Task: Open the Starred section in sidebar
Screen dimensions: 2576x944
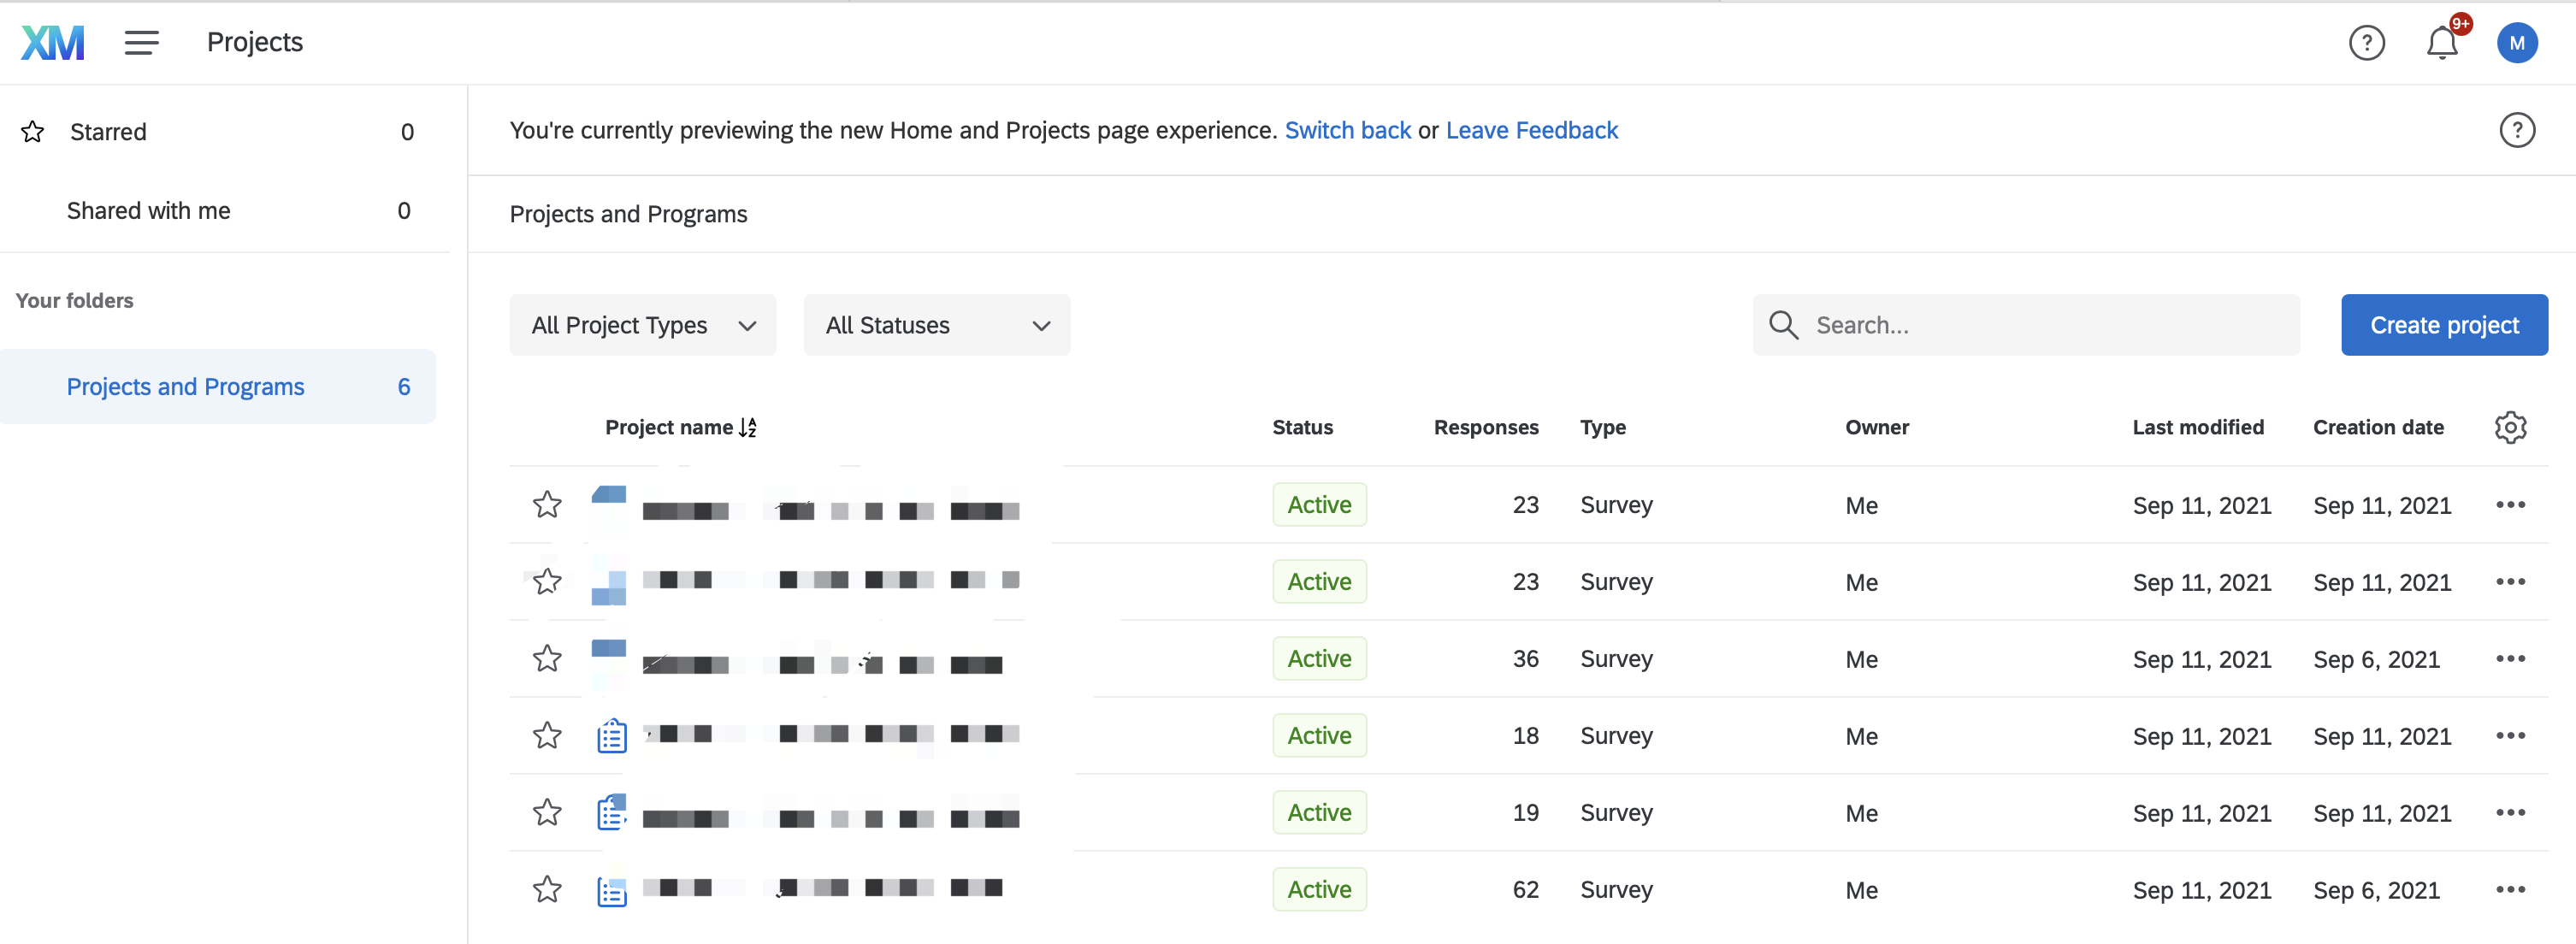Action: click(108, 132)
